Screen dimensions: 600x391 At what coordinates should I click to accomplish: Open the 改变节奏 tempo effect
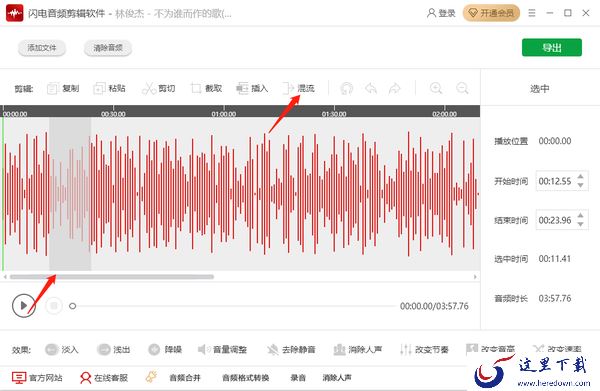[424, 349]
